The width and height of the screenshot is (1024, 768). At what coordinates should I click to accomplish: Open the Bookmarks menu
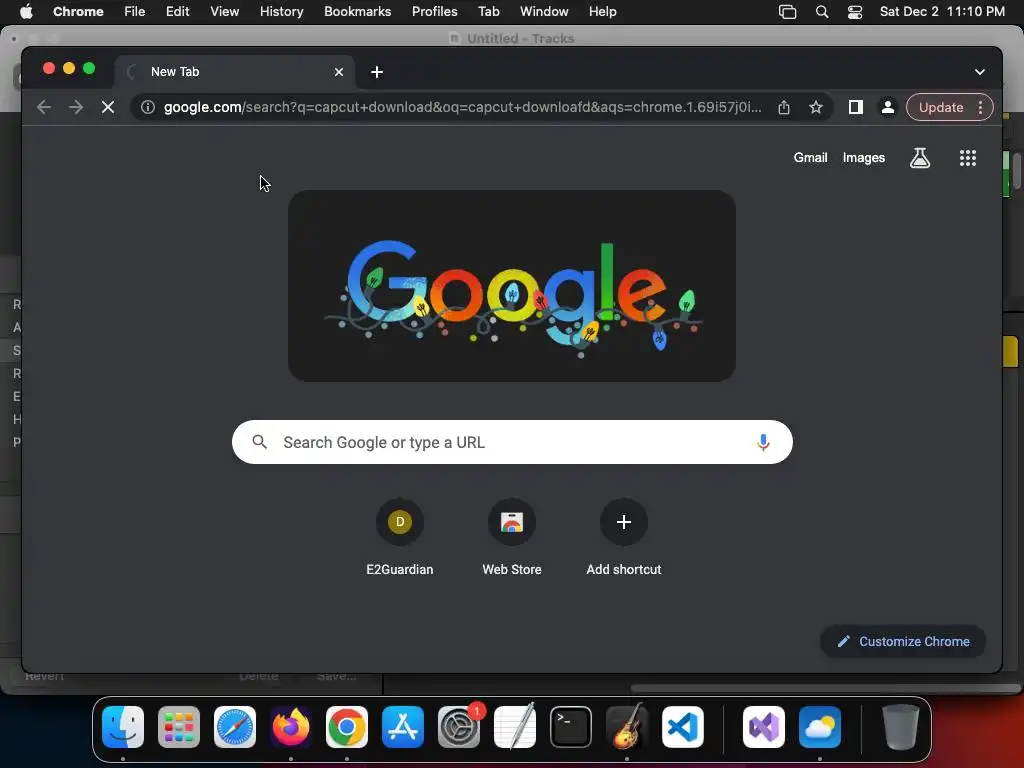tap(357, 12)
